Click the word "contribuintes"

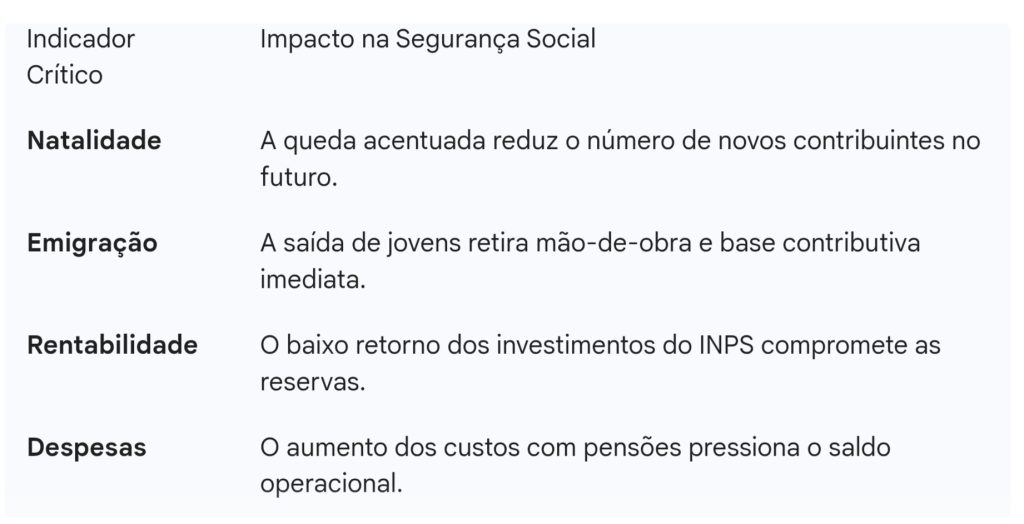[866, 141]
